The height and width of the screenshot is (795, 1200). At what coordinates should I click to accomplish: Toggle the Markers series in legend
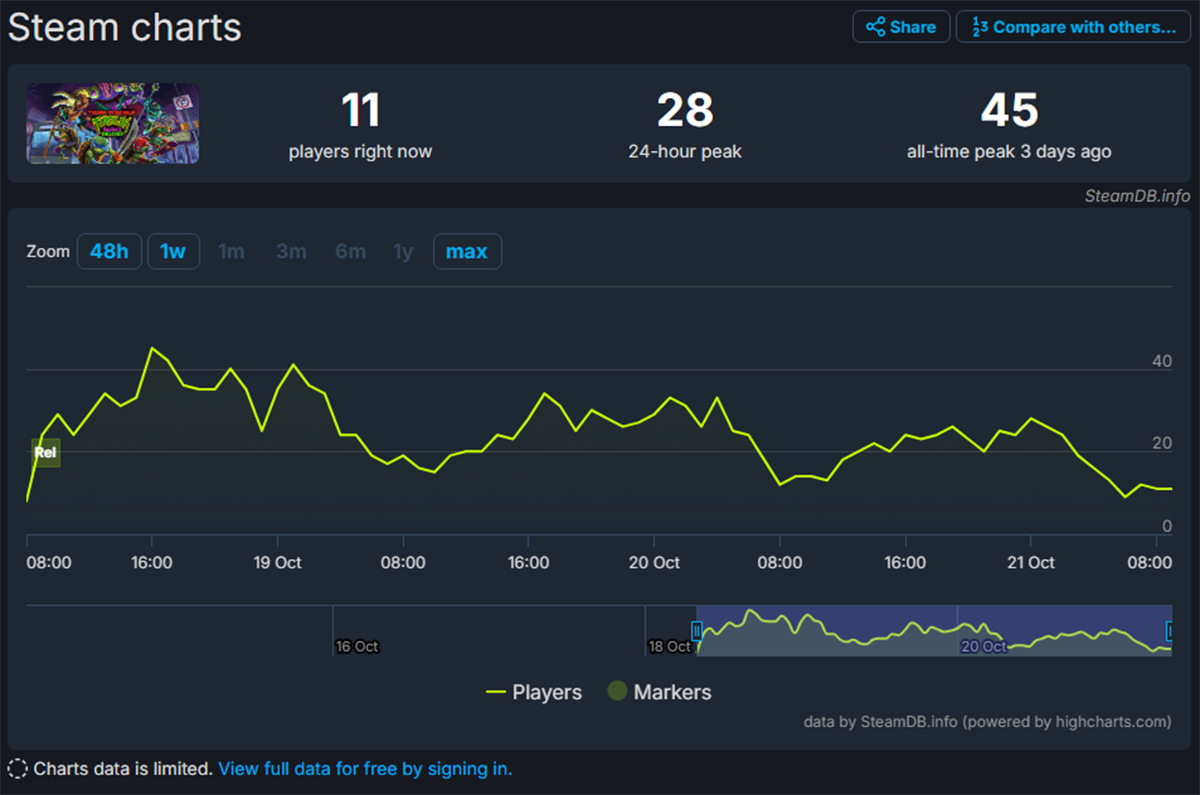click(x=660, y=692)
